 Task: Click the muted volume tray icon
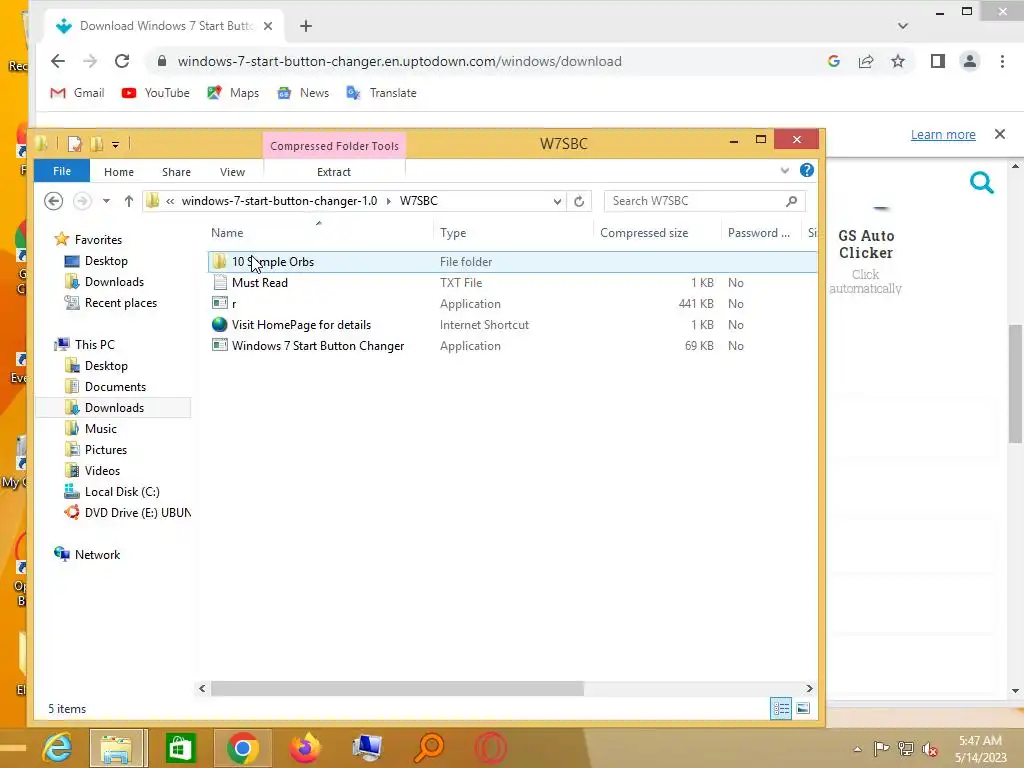[930, 749]
